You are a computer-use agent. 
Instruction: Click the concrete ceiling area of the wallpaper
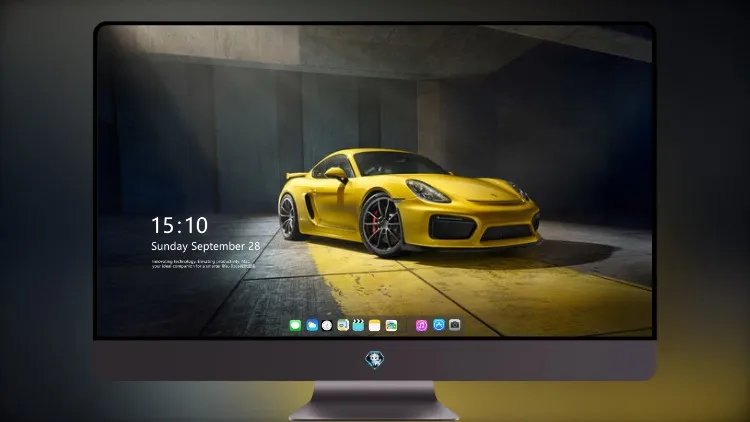(x=335, y=48)
